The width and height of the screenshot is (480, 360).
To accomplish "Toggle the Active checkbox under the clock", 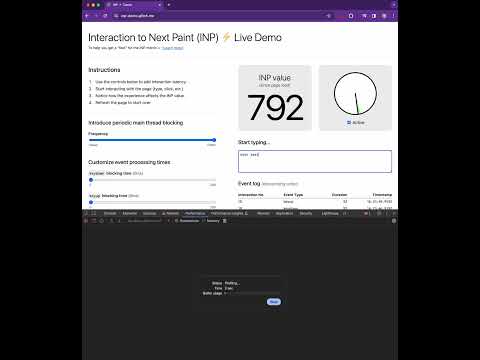I will [x=349, y=123].
